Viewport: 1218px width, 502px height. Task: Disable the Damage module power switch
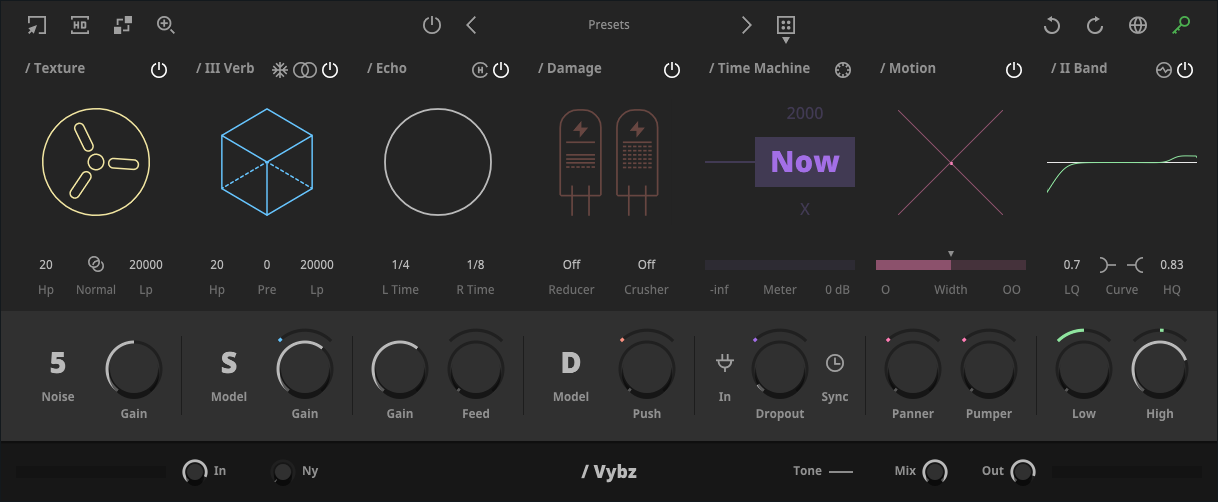[672, 69]
